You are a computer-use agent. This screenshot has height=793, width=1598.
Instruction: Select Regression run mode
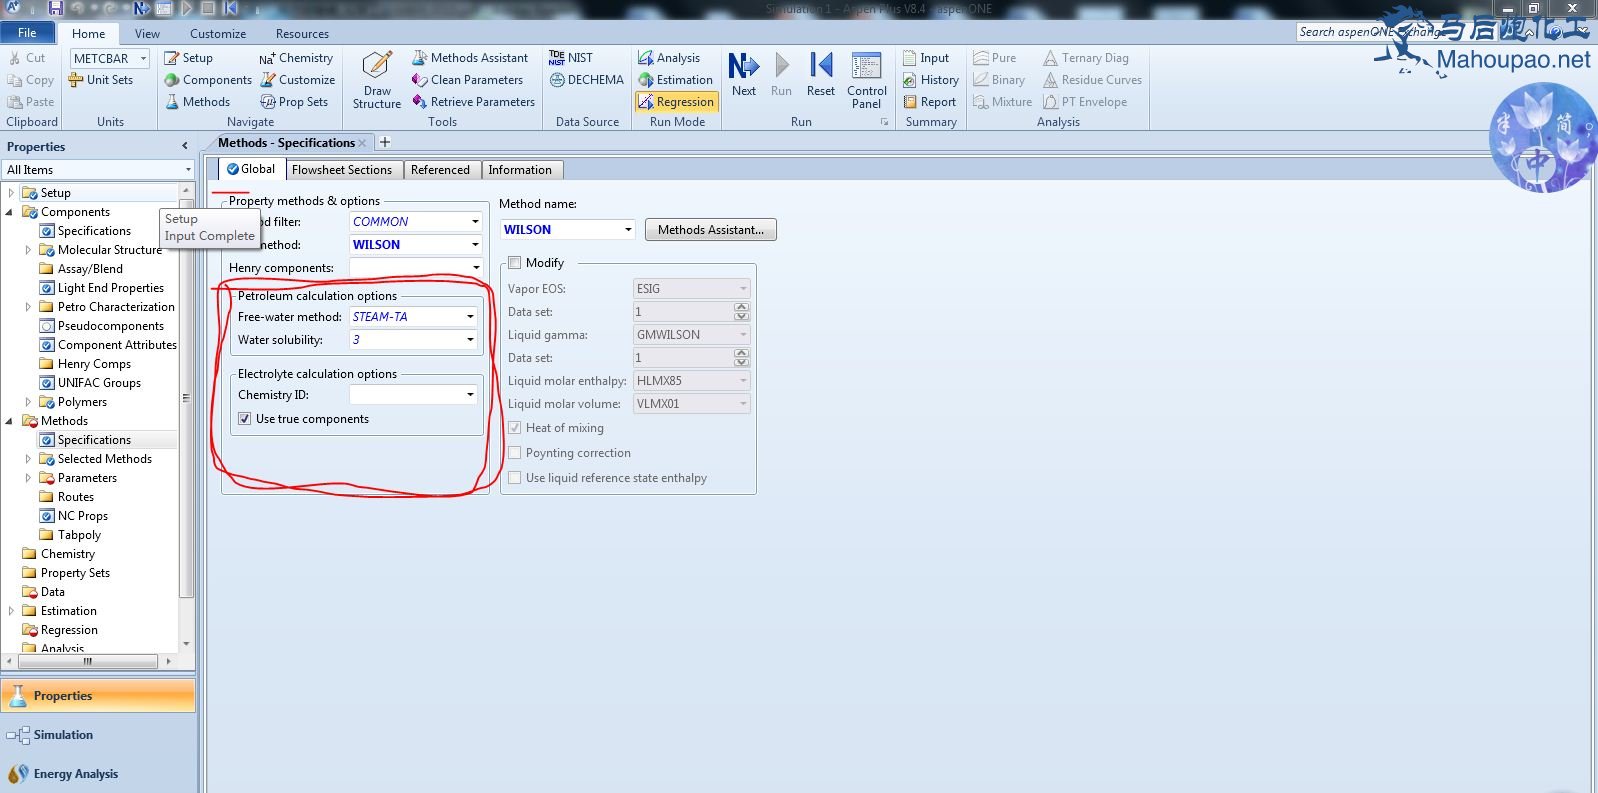point(676,102)
